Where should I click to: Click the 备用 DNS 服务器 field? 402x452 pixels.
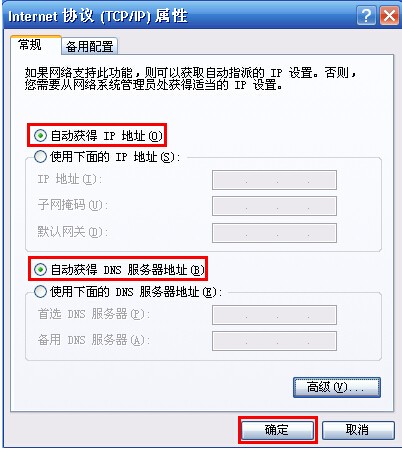coord(274,341)
